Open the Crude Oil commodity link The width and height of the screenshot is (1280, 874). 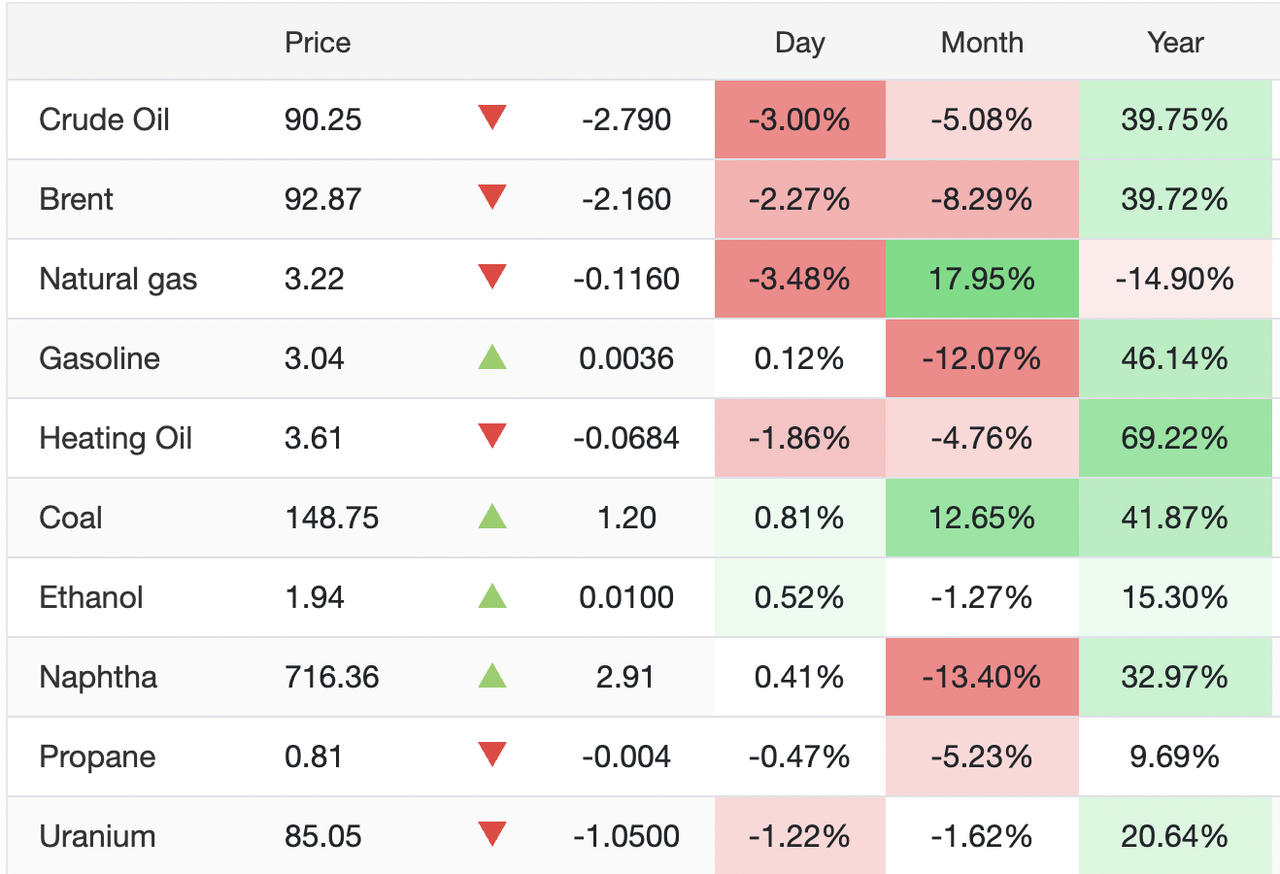coord(104,119)
